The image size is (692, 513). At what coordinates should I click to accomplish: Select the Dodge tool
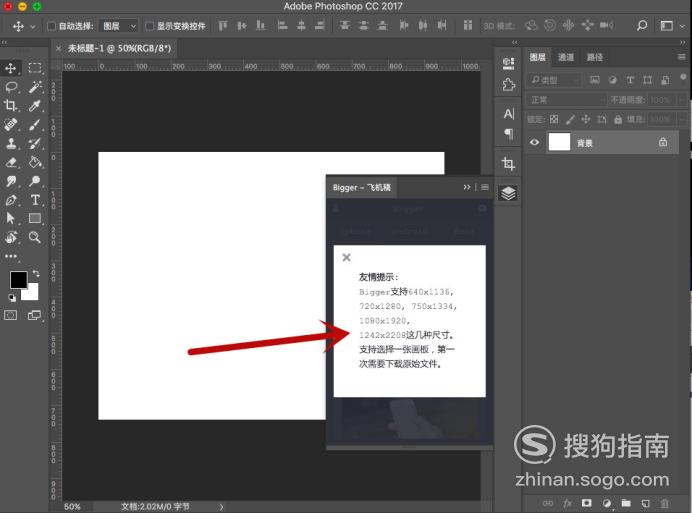point(35,181)
